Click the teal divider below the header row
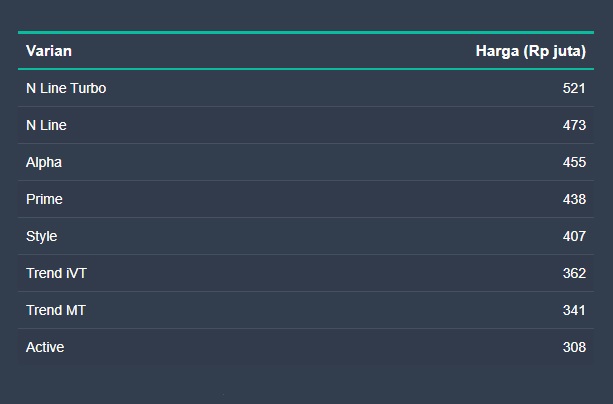Screen dimensions: 613x404 click(x=306, y=69)
